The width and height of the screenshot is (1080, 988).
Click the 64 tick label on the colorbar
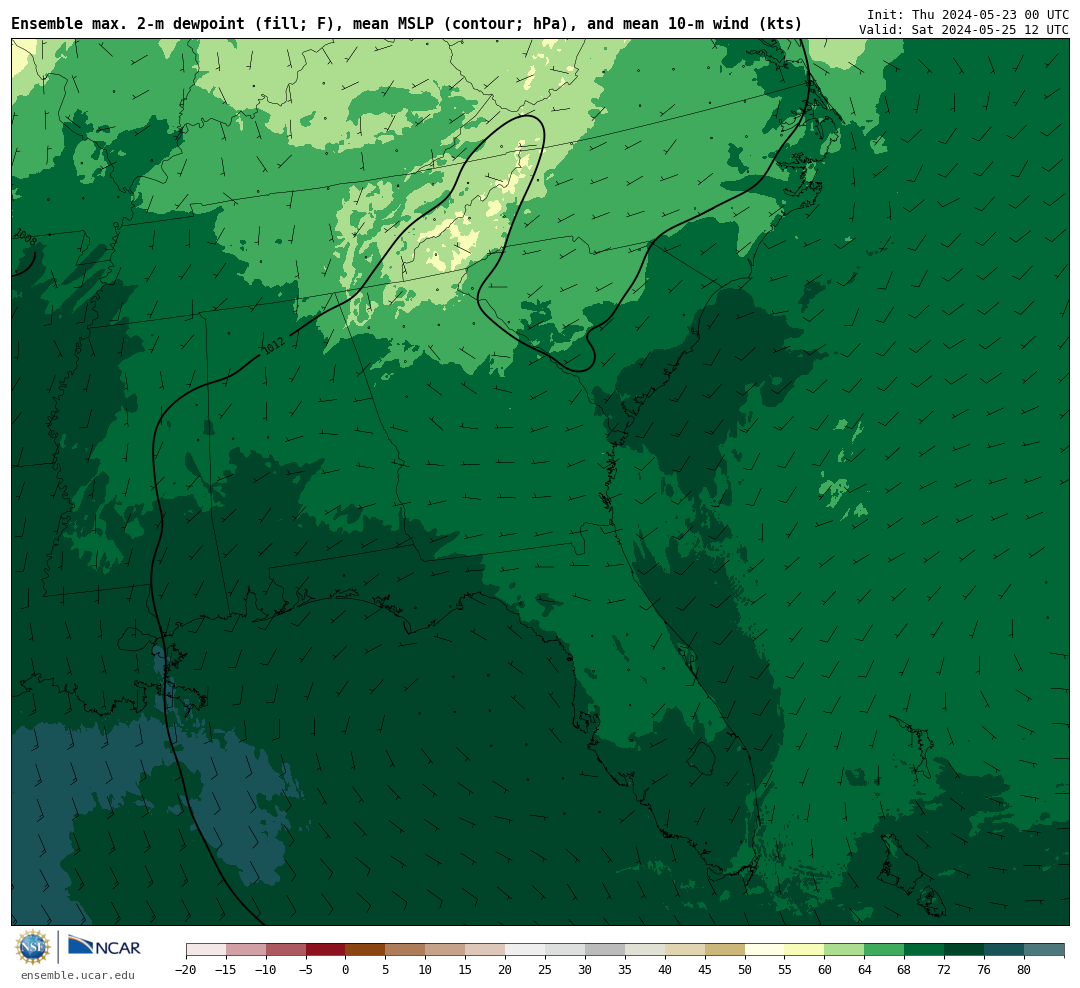pyautogui.click(x=864, y=970)
